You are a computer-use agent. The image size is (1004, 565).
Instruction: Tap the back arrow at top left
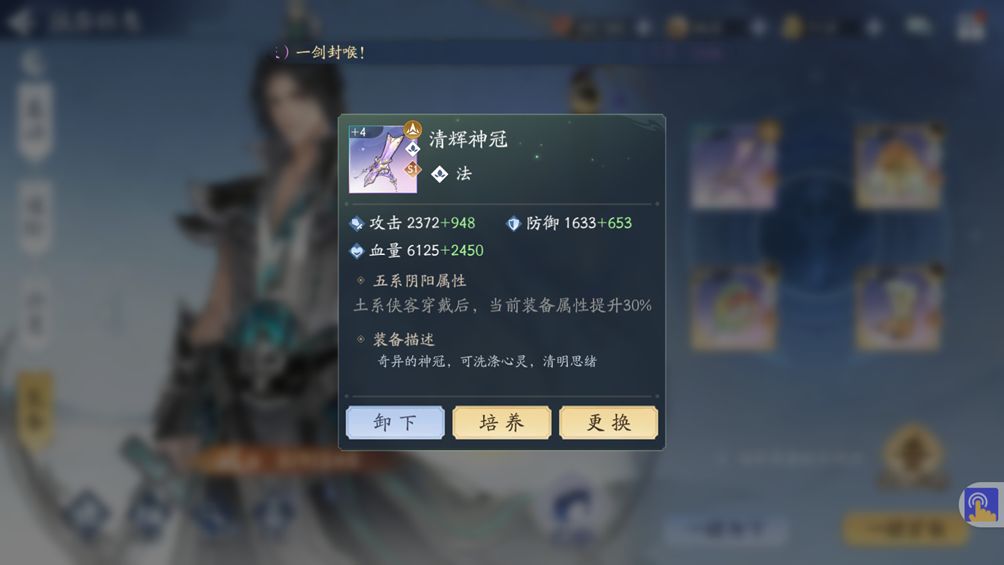click(x=20, y=21)
